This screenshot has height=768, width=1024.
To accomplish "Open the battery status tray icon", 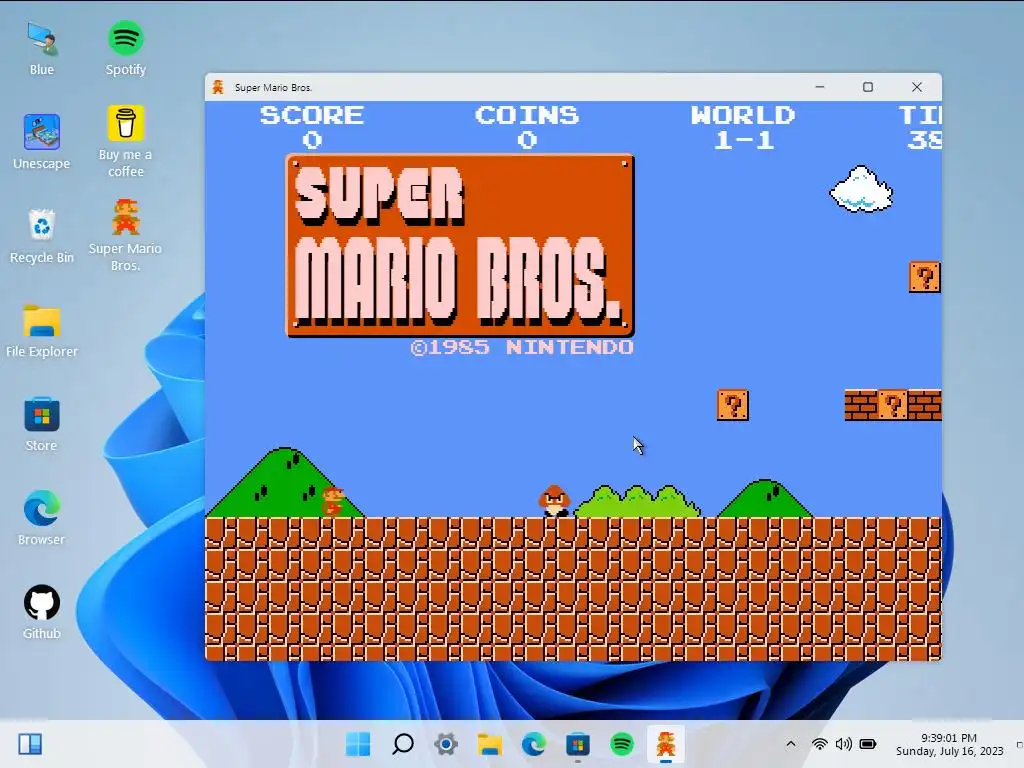I will tap(868, 744).
